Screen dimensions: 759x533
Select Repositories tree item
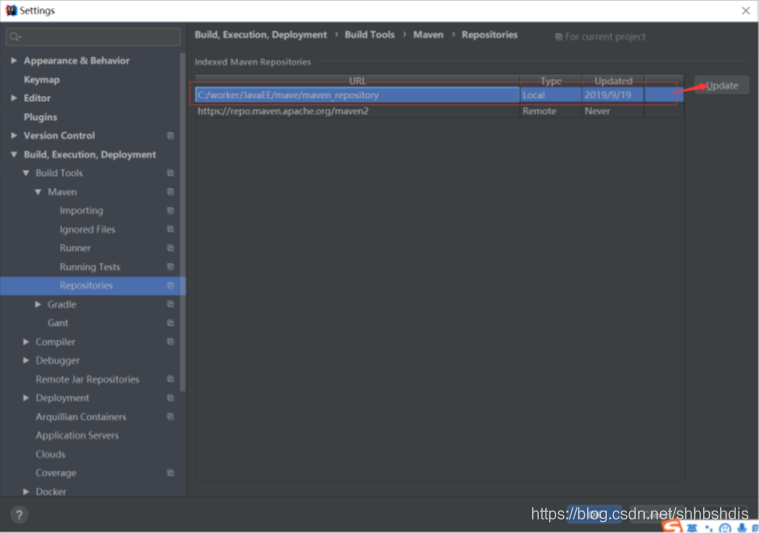point(92,286)
